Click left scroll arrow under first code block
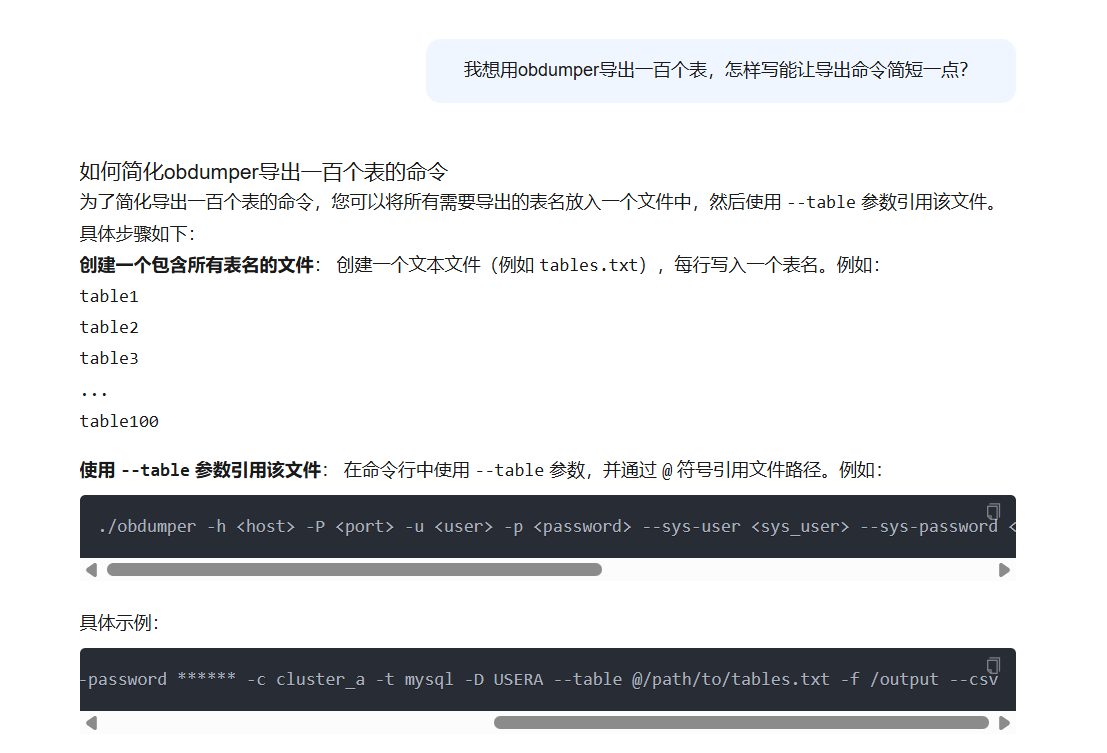Screen dimensions: 1107x753 [x=91, y=570]
